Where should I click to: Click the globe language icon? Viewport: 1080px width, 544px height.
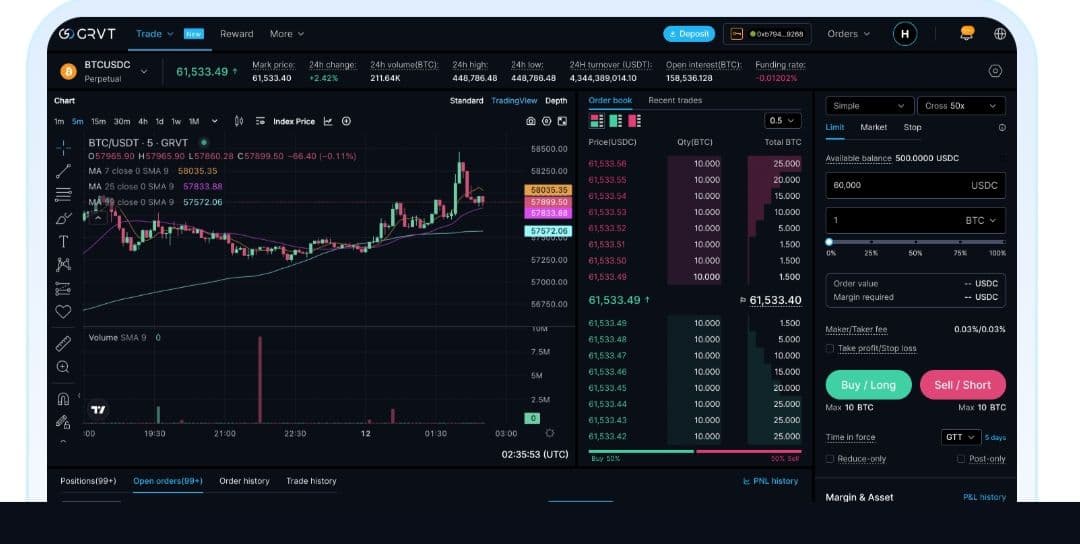click(x=999, y=33)
